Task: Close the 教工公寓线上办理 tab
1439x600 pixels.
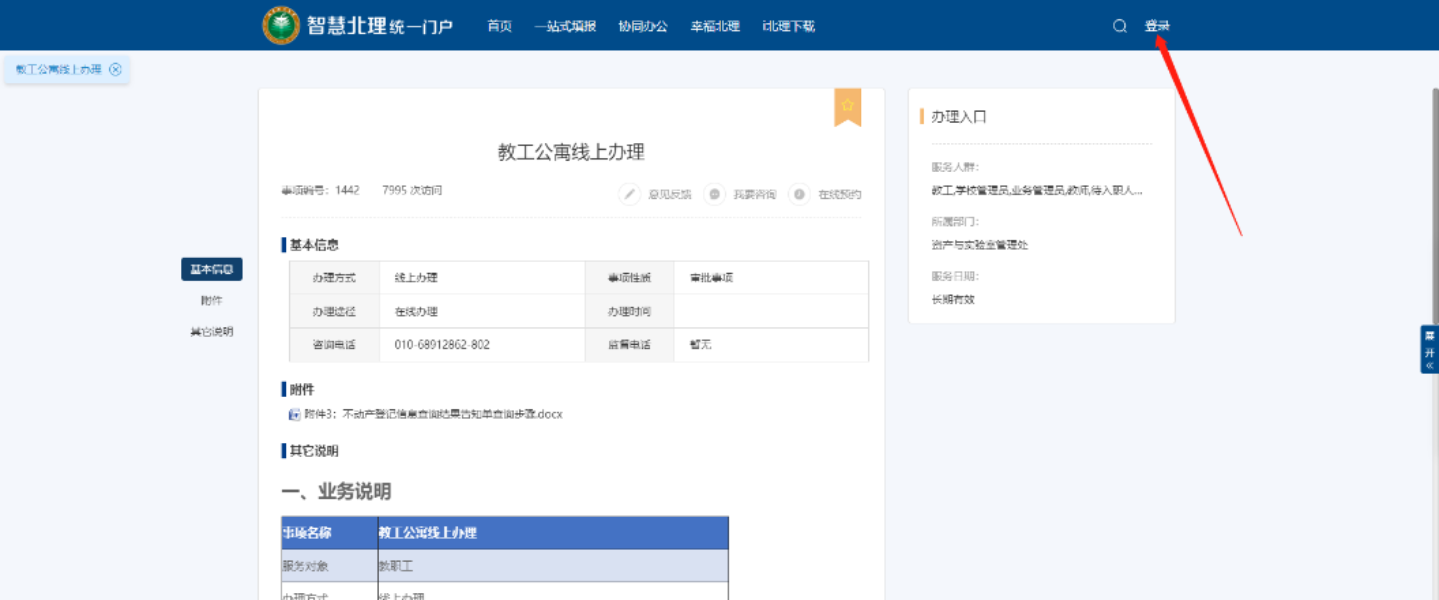Action: click(x=116, y=69)
